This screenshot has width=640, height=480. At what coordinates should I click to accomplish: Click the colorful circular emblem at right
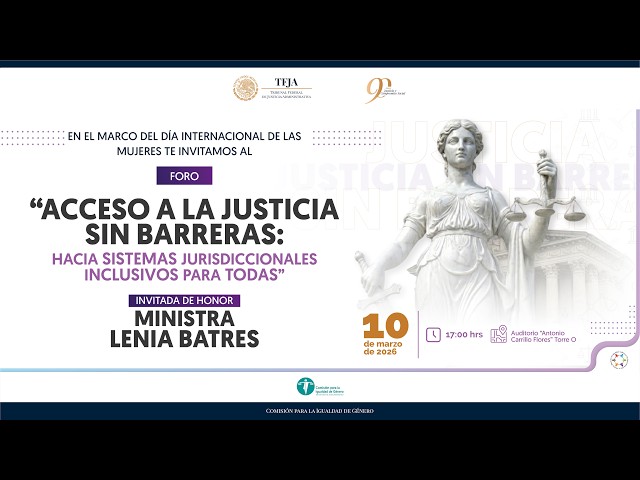[619, 360]
